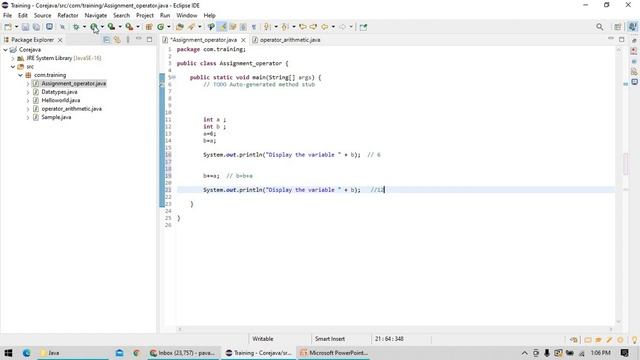The width and height of the screenshot is (640, 360).
Task: Open the Window menu
Action: [187, 15]
